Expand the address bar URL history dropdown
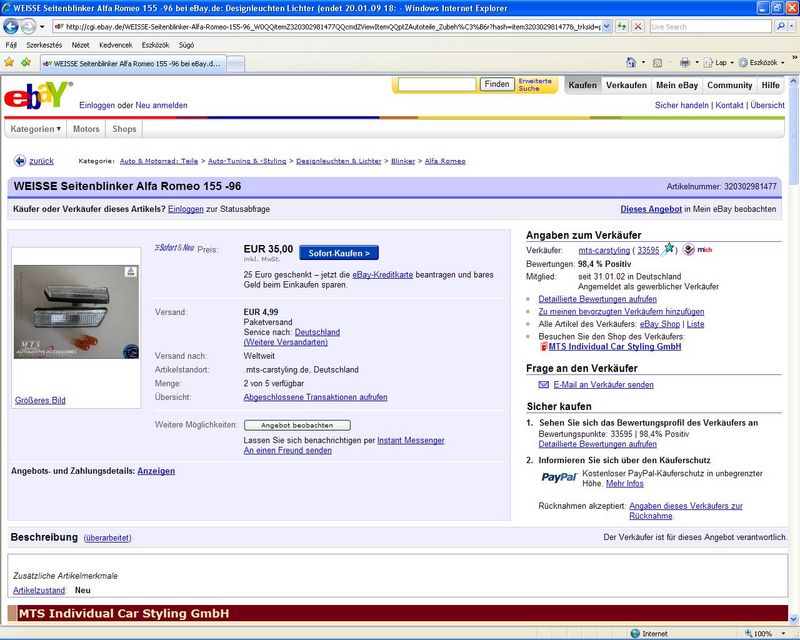 (x=607, y=27)
